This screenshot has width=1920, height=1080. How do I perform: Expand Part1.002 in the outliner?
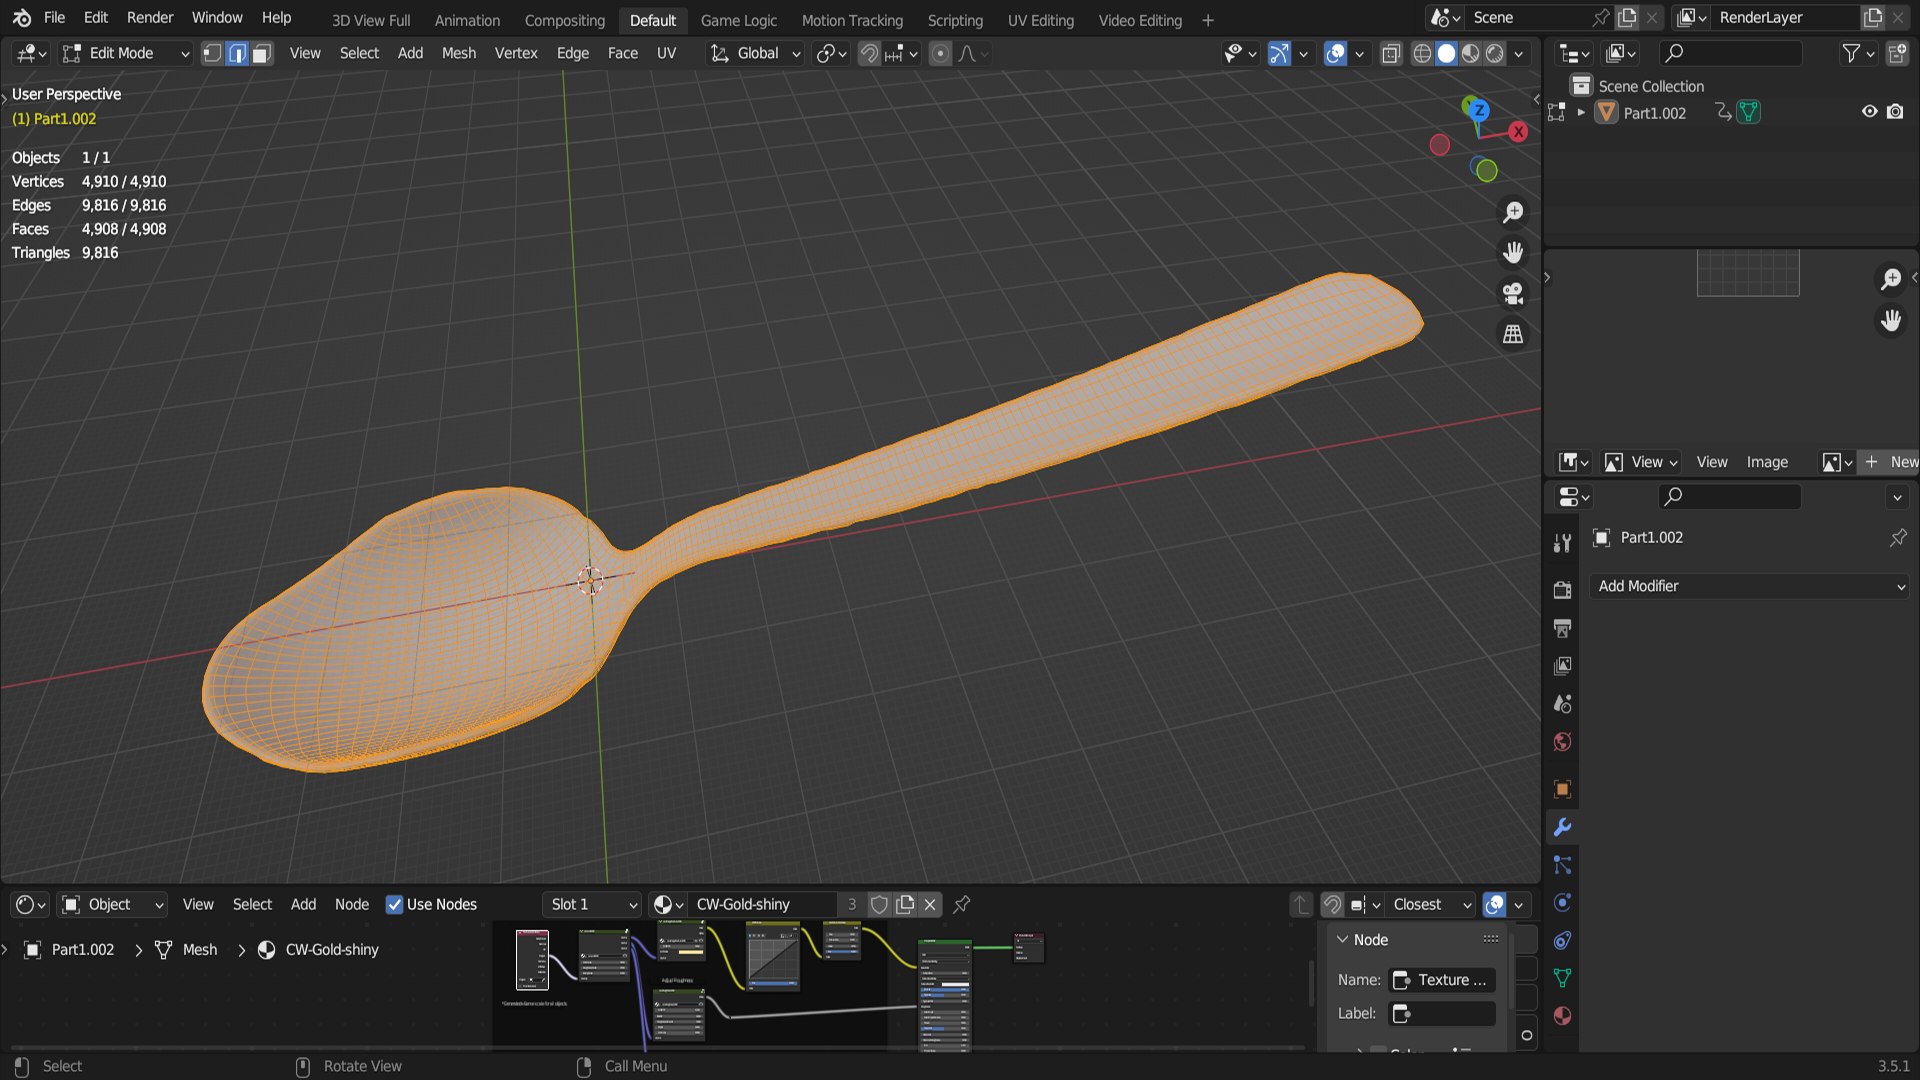1581,112
